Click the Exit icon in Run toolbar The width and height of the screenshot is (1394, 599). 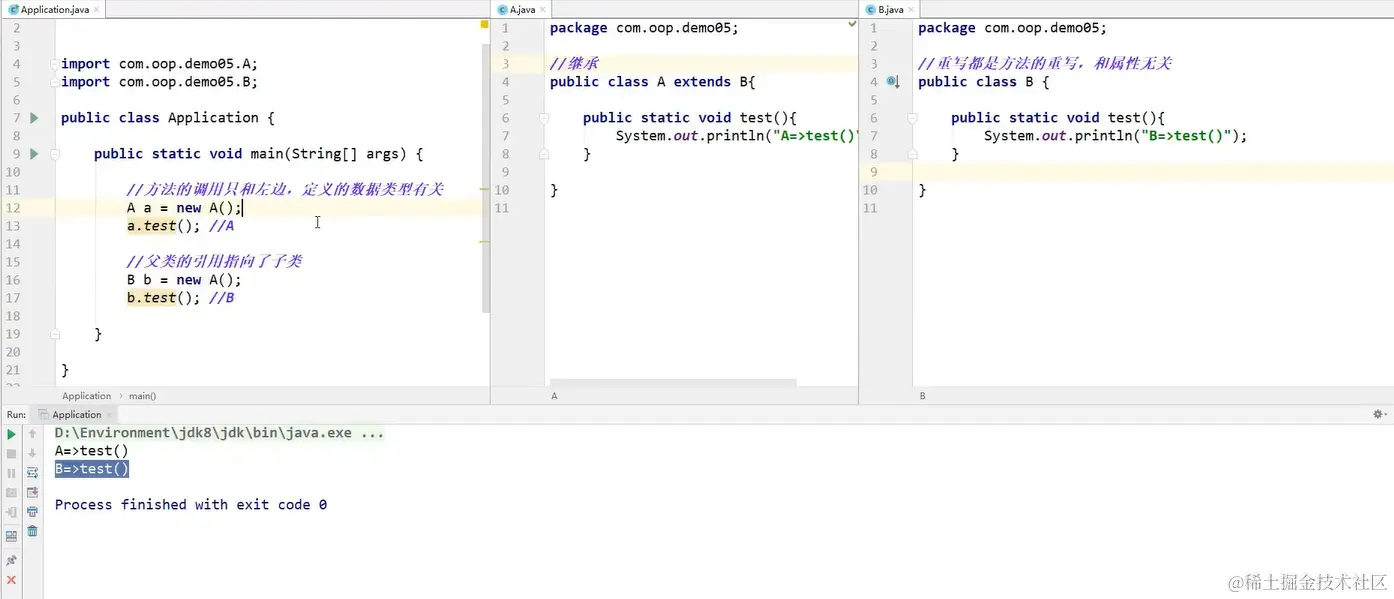coord(12,512)
